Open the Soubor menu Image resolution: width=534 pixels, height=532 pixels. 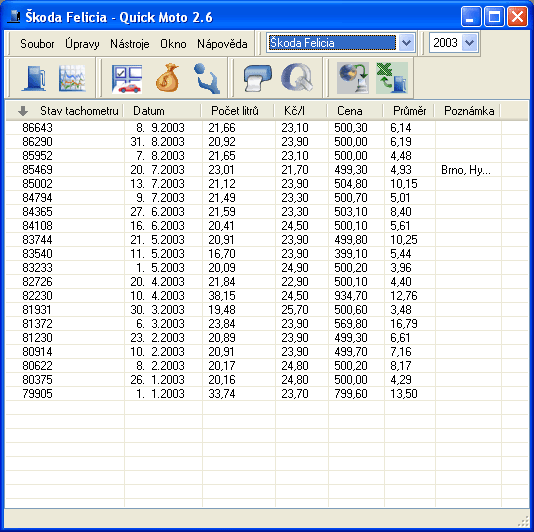(x=37, y=44)
